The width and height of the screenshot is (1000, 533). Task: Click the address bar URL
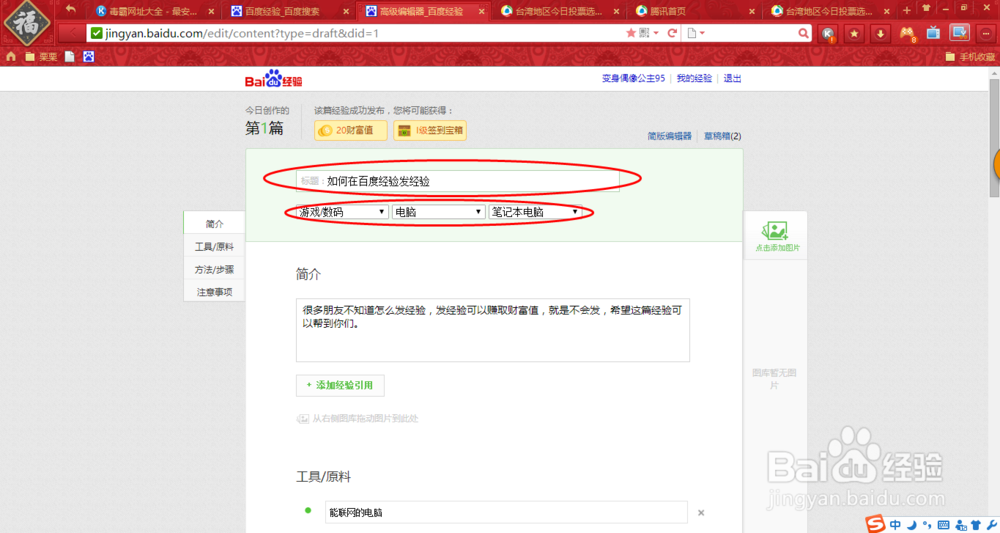tap(242, 33)
